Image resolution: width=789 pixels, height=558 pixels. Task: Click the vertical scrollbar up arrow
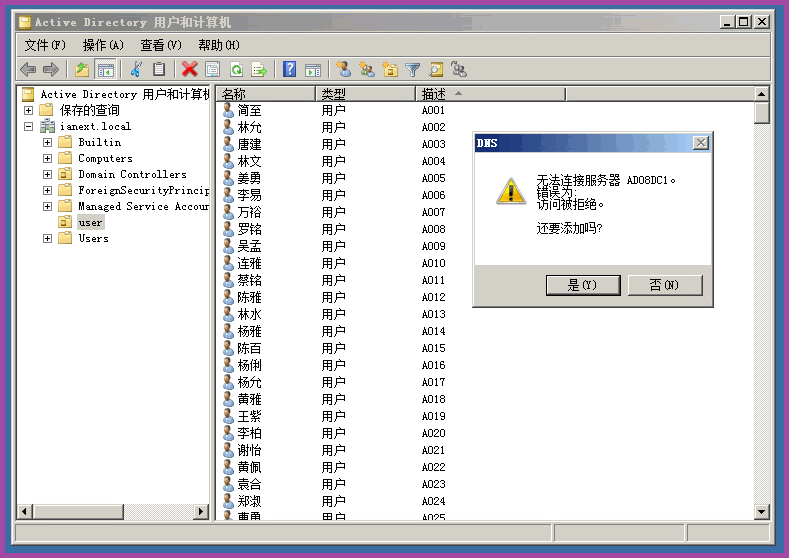point(761,94)
